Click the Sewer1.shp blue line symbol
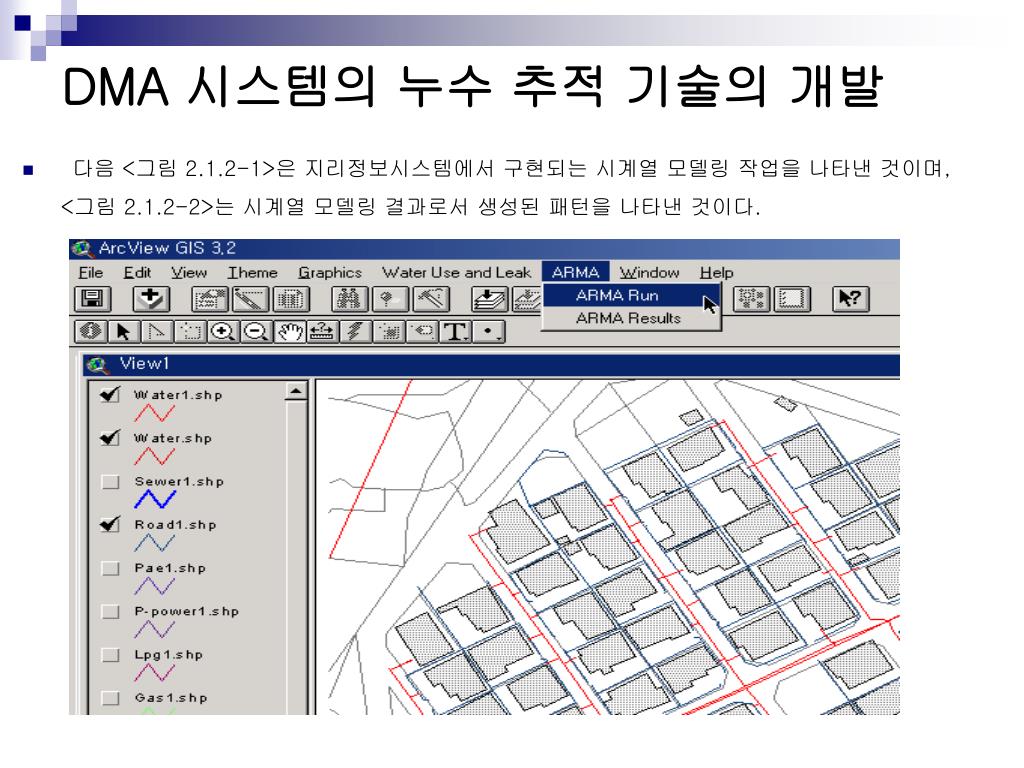Screen dimensions: 1024x768 pyautogui.click(x=155, y=500)
